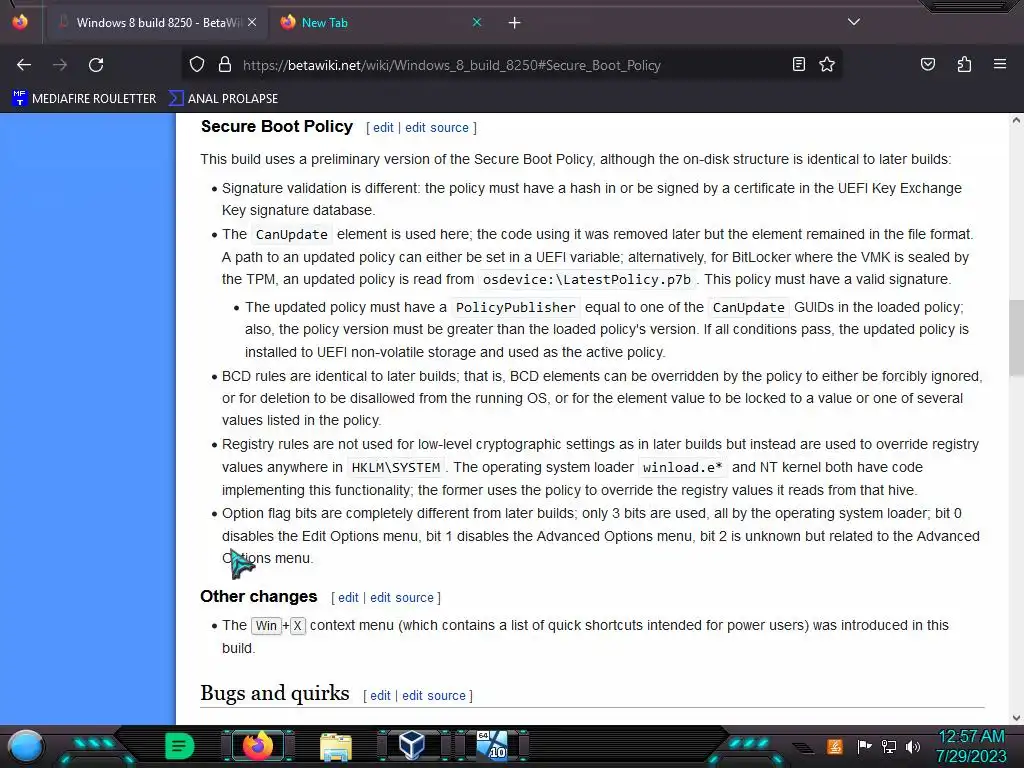The width and height of the screenshot is (1024, 768).
Task: Open the Windows 10 64 taskbar item
Action: pos(492,745)
